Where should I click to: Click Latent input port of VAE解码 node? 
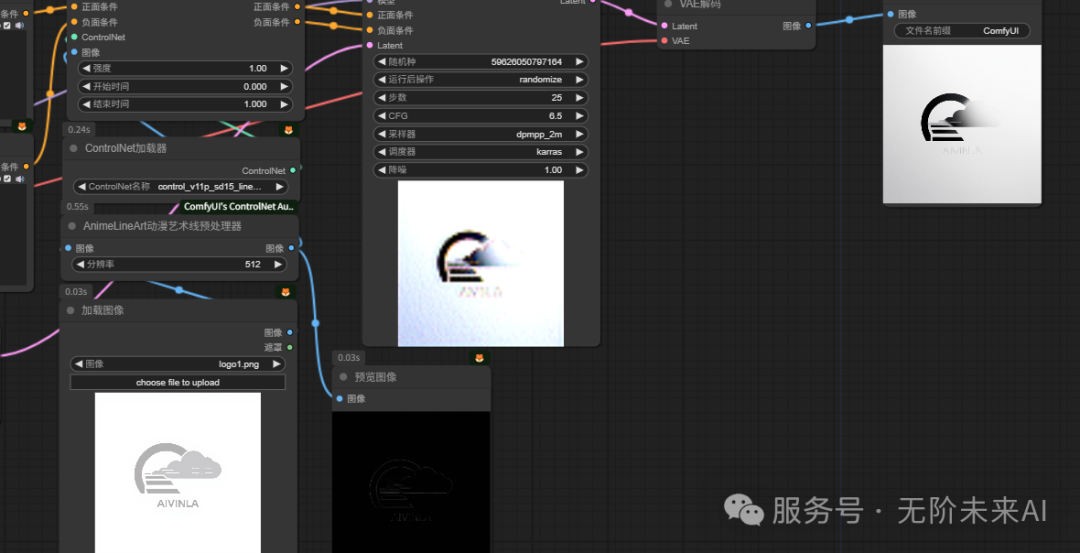664,26
